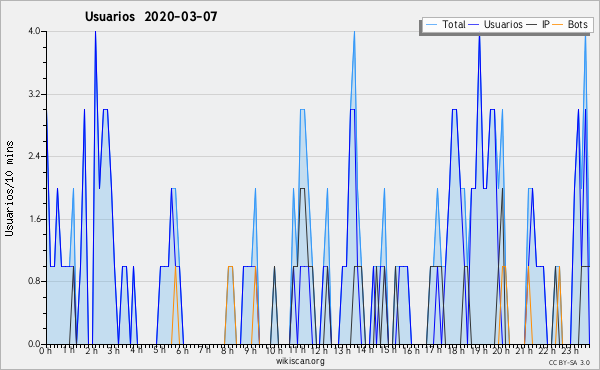Click the y-axis label 'Usuarios/10 mins'
The image size is (600, 370).
tap(9, 188)
